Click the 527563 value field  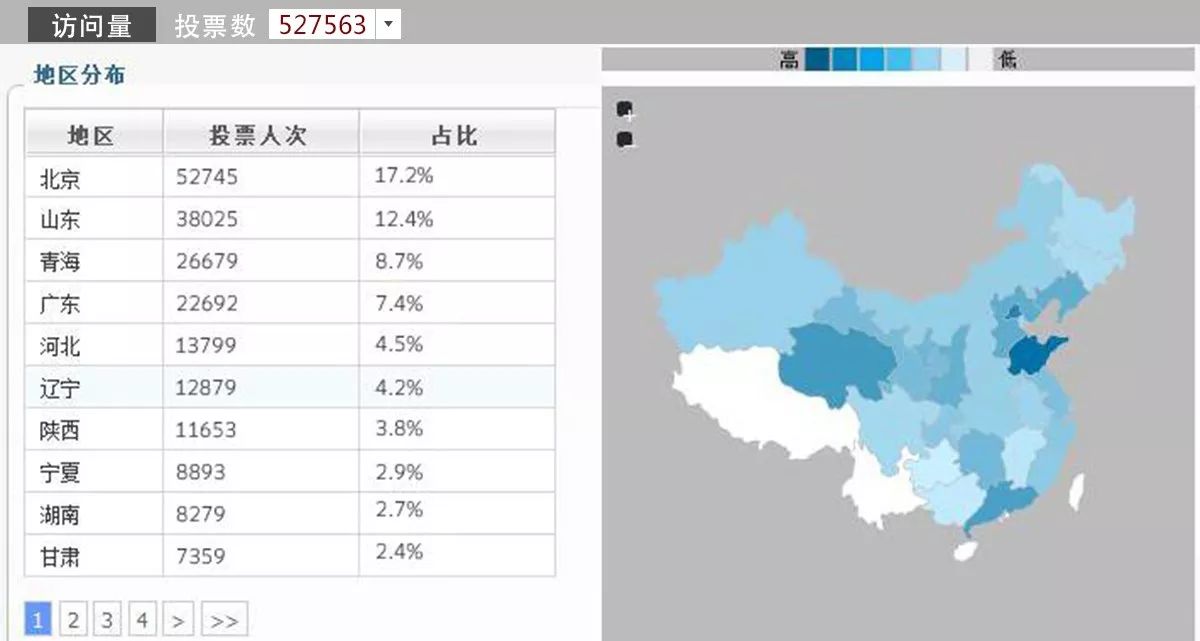coord(323,25)
